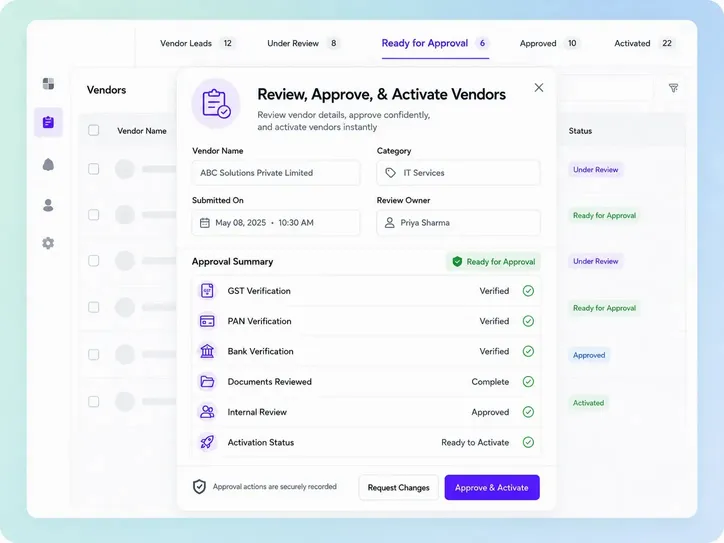Screen dimensions: 724x543
Task: Click Ready to Activate status text
Action: click(x=475, y=442)
